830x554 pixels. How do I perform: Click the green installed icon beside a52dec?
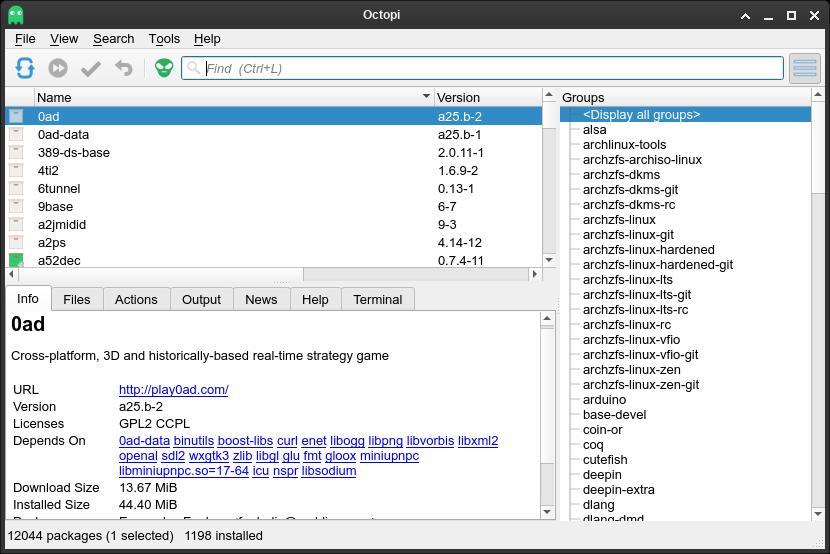pos(16,260)
